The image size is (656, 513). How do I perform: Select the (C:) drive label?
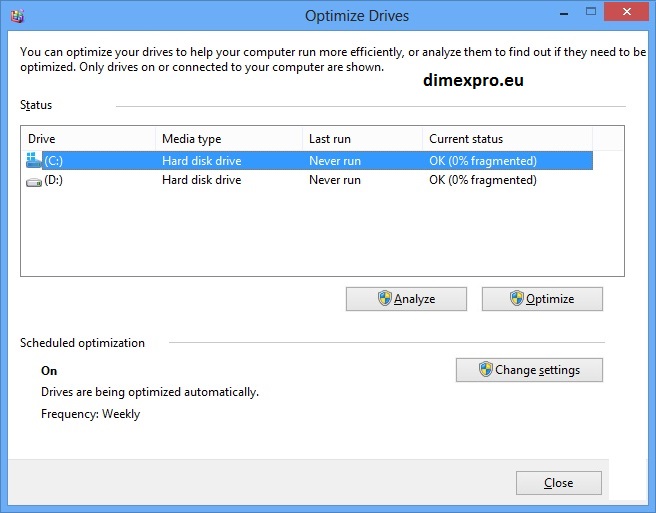click(x=54, y=161)
